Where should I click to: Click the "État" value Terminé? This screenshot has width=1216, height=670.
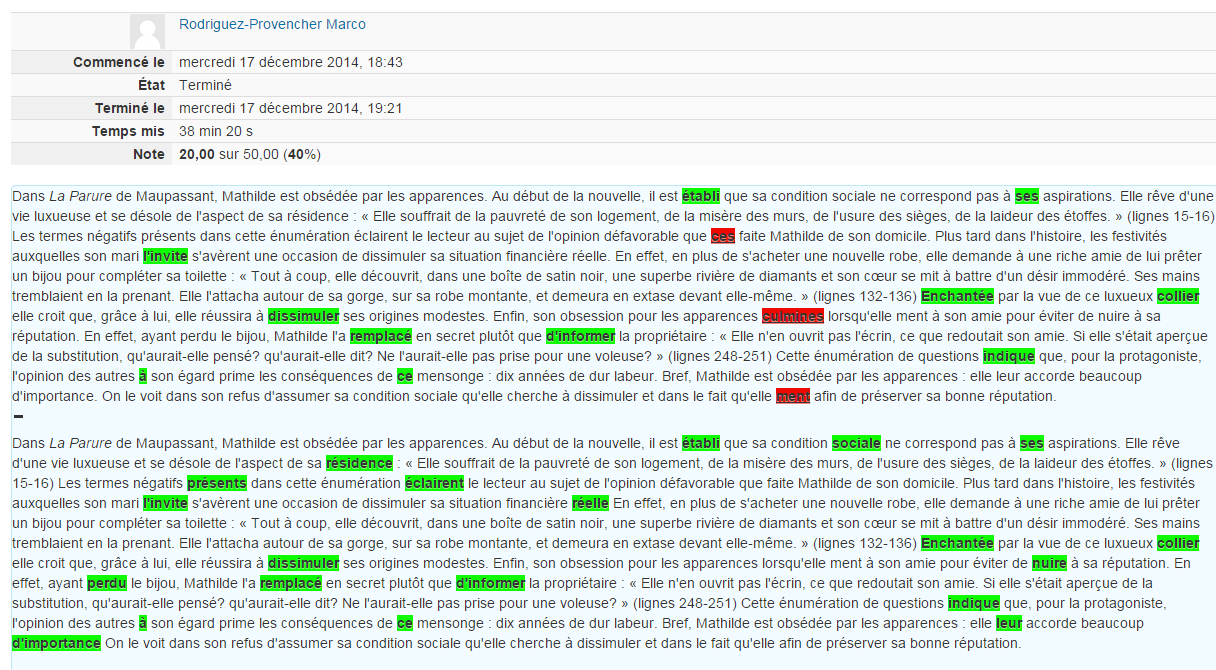pos(205,85)
